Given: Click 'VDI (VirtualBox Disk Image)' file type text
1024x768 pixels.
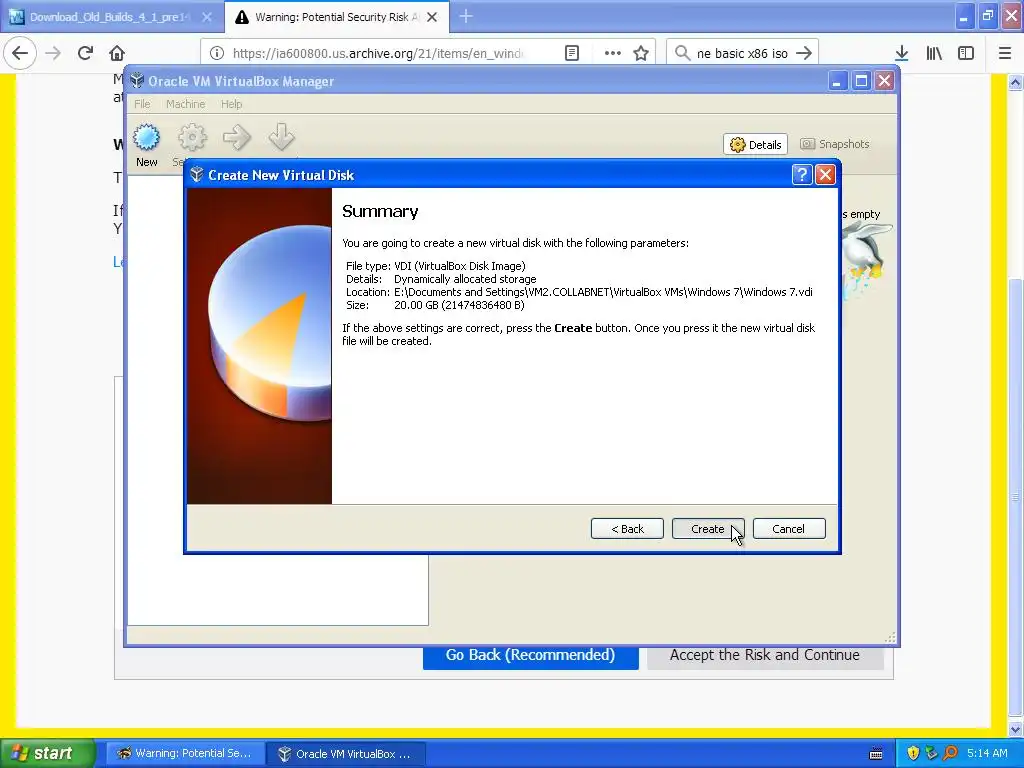Looking at the screenshot, I should 460,266.
